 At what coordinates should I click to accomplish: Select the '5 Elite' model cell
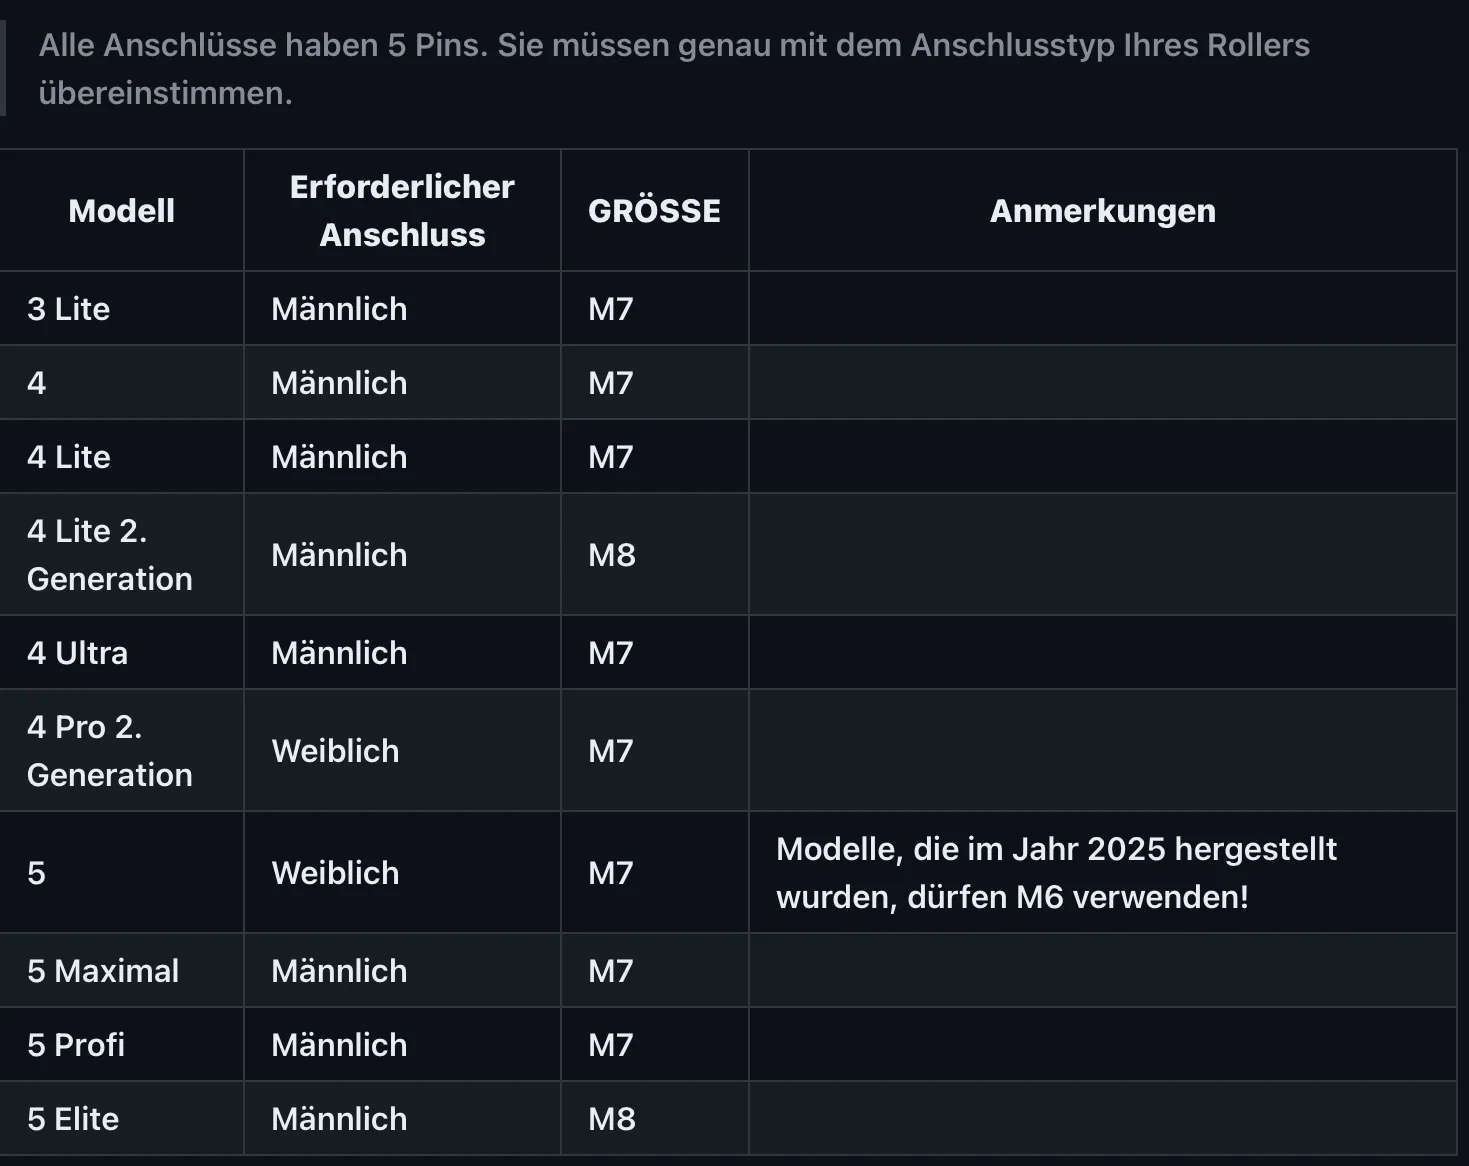click(x=73, y=1119)
